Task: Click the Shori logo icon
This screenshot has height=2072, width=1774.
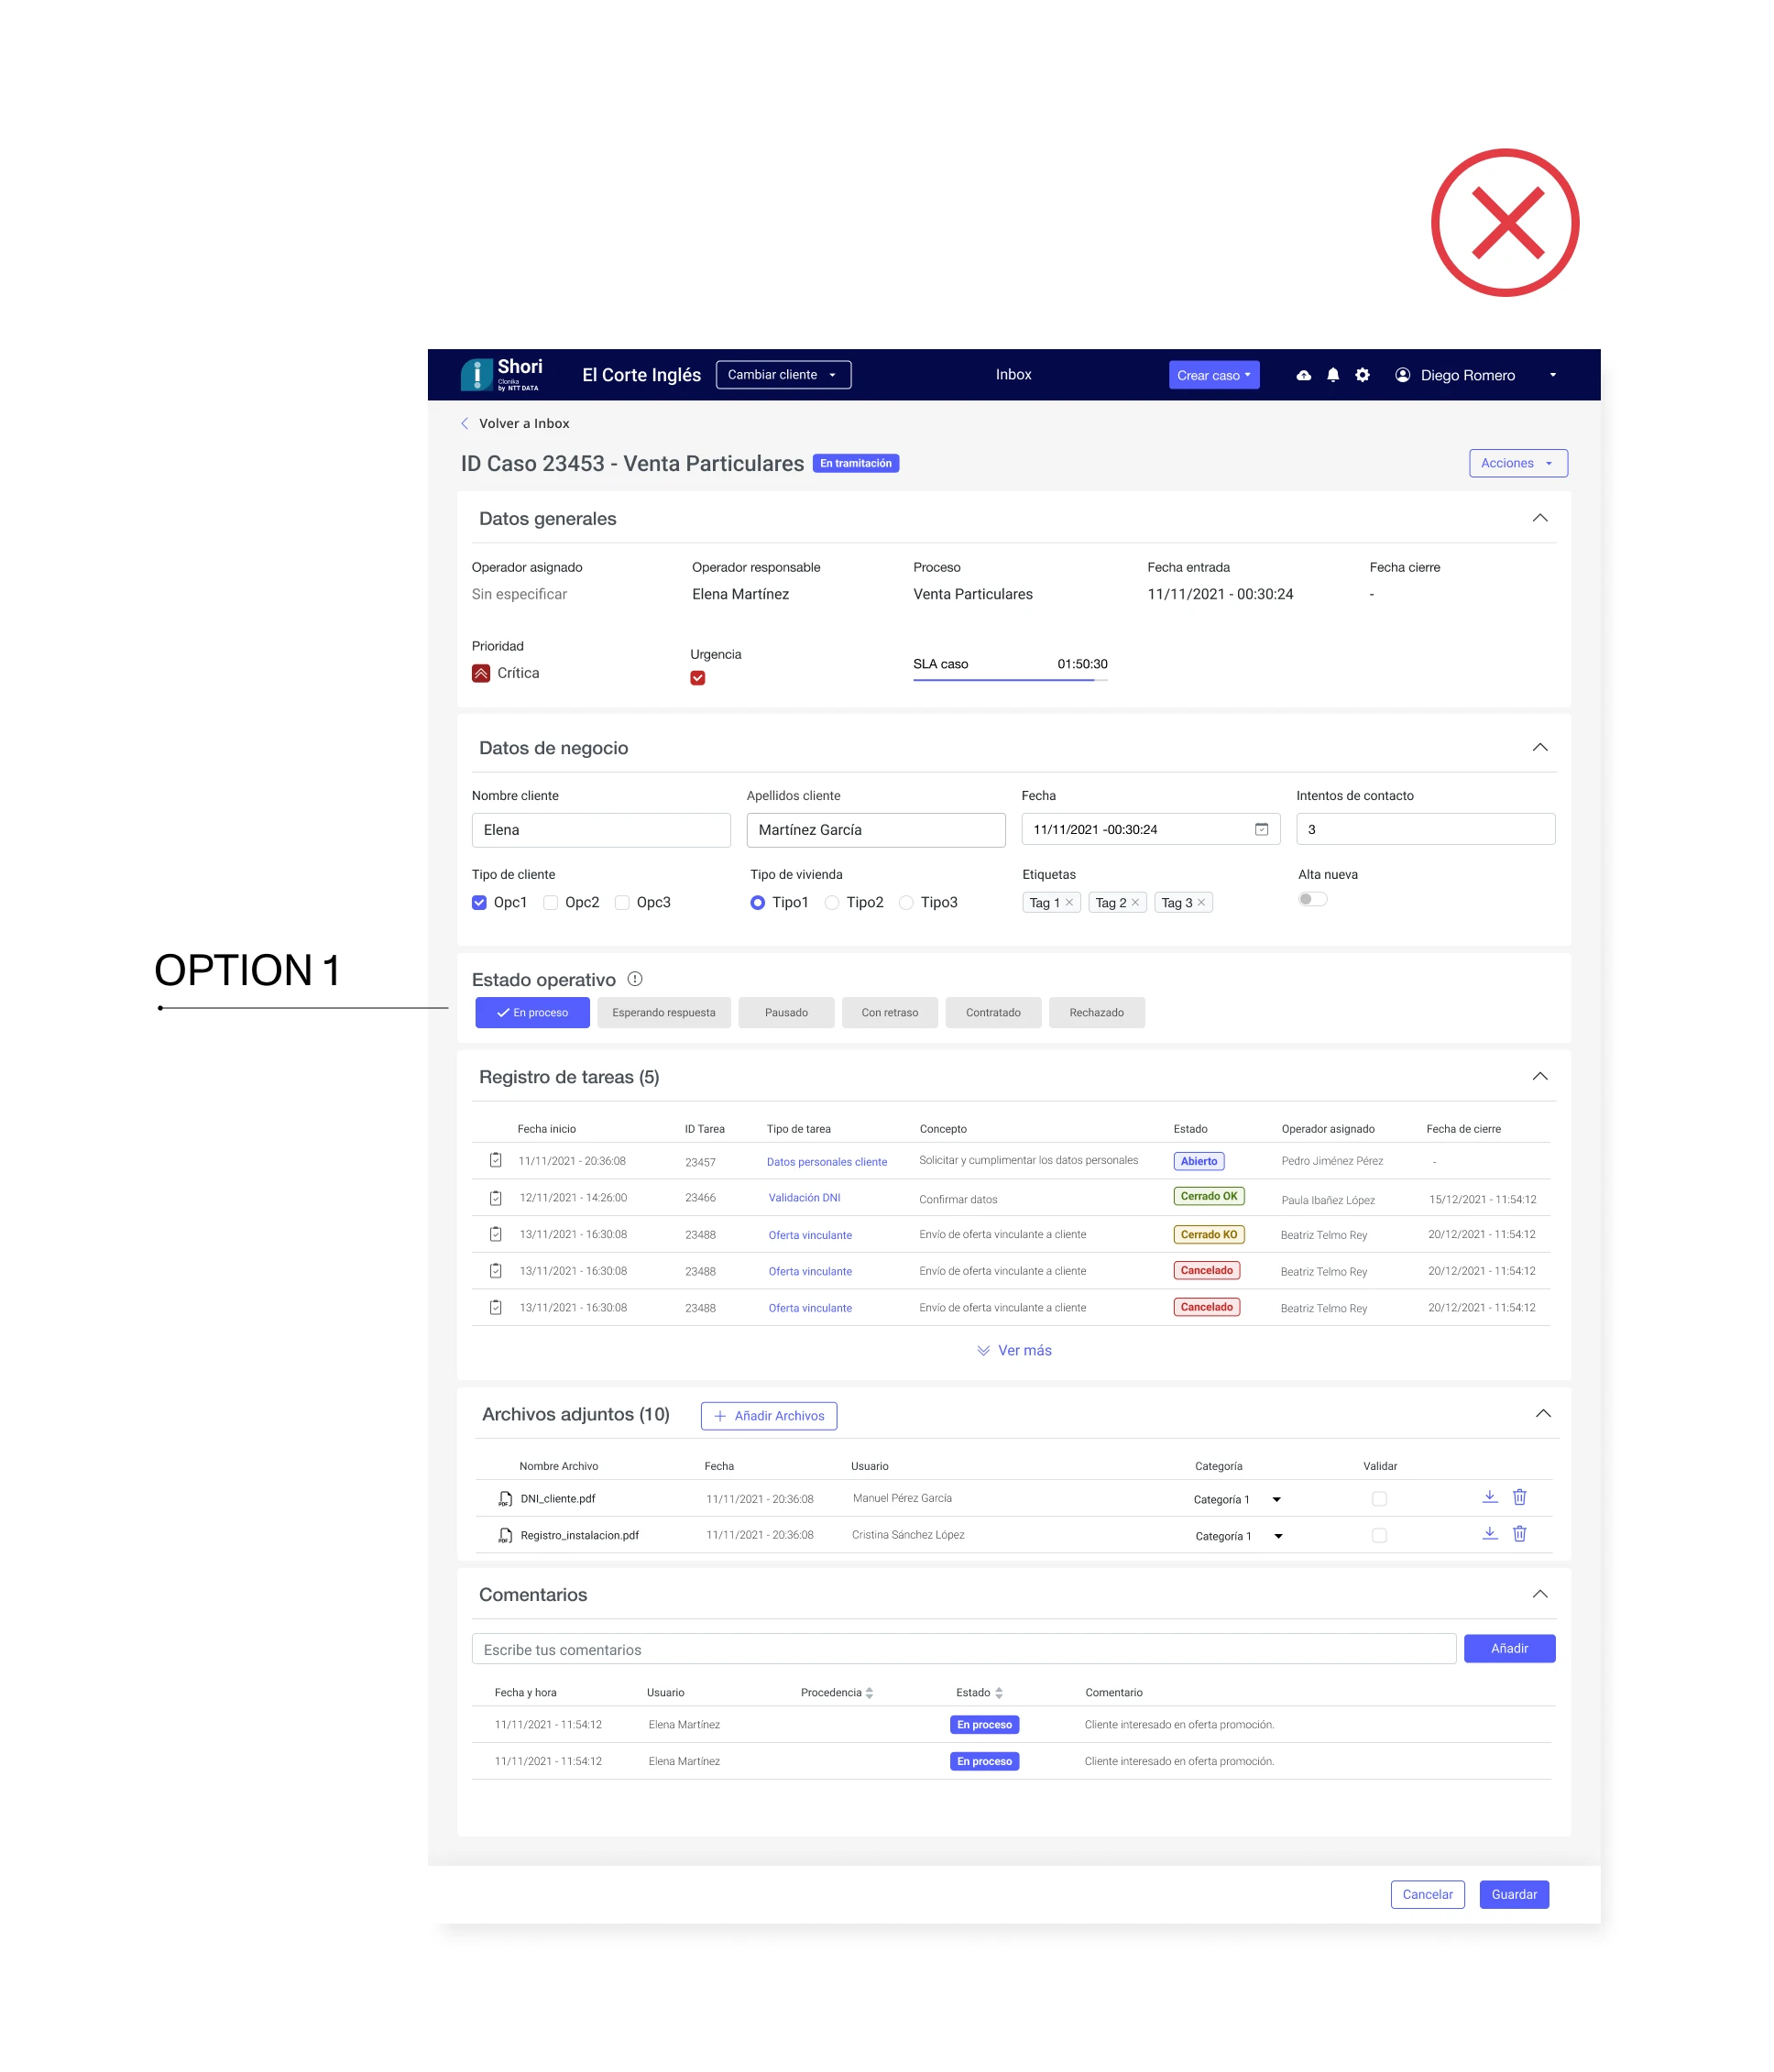Action: [x=476, y=375]
